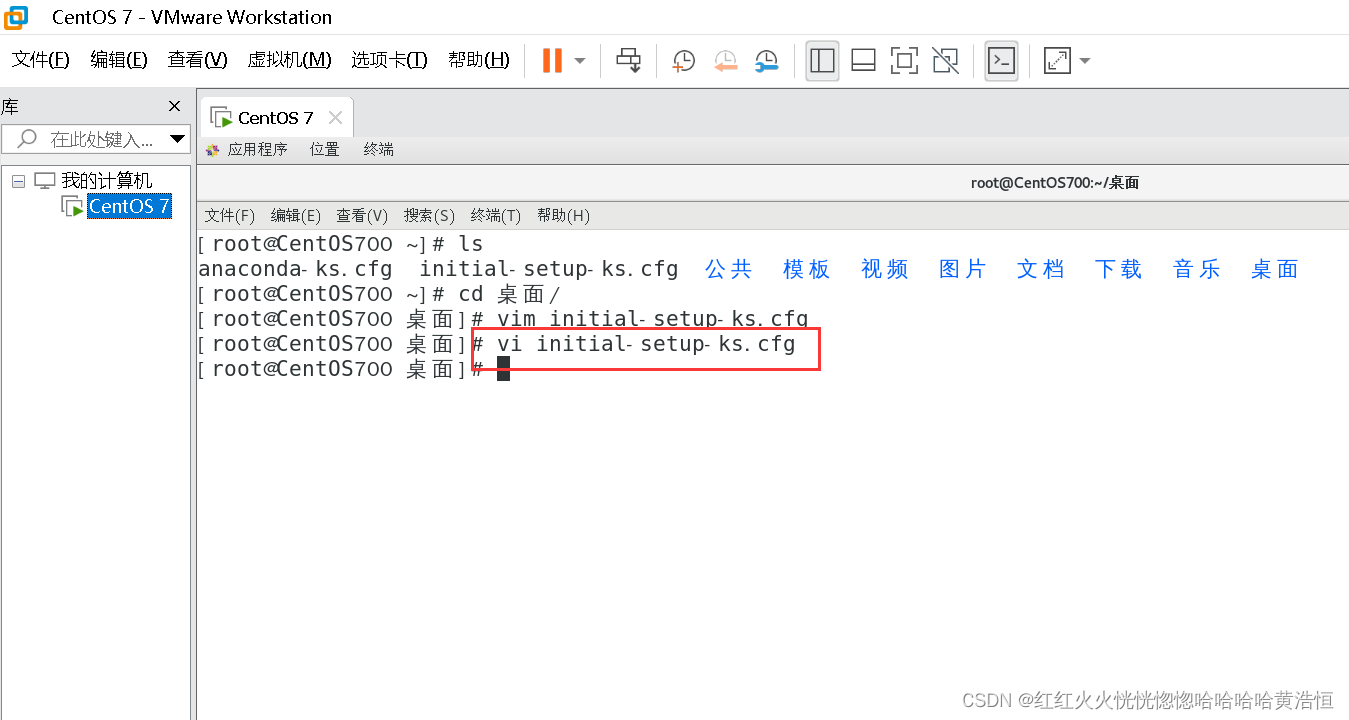Open the GNOME 位置 menu
The height and width of the screenshot is (720, 1349).
[324, 150]
